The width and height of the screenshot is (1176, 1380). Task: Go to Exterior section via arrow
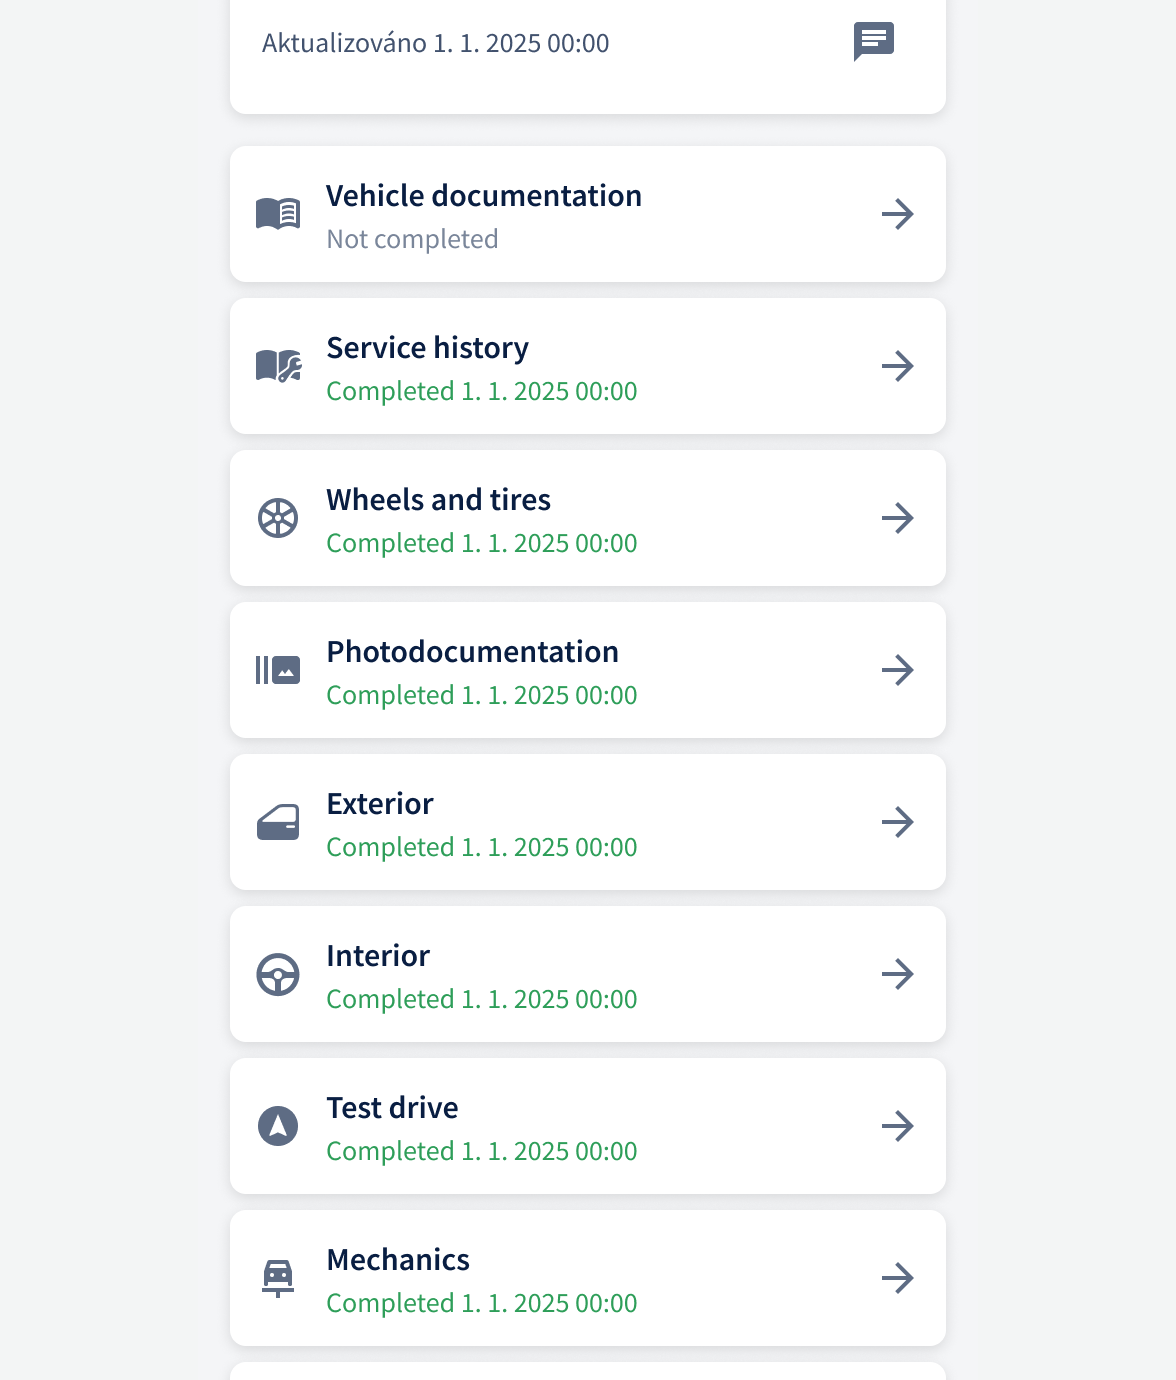tap(898, 822)
